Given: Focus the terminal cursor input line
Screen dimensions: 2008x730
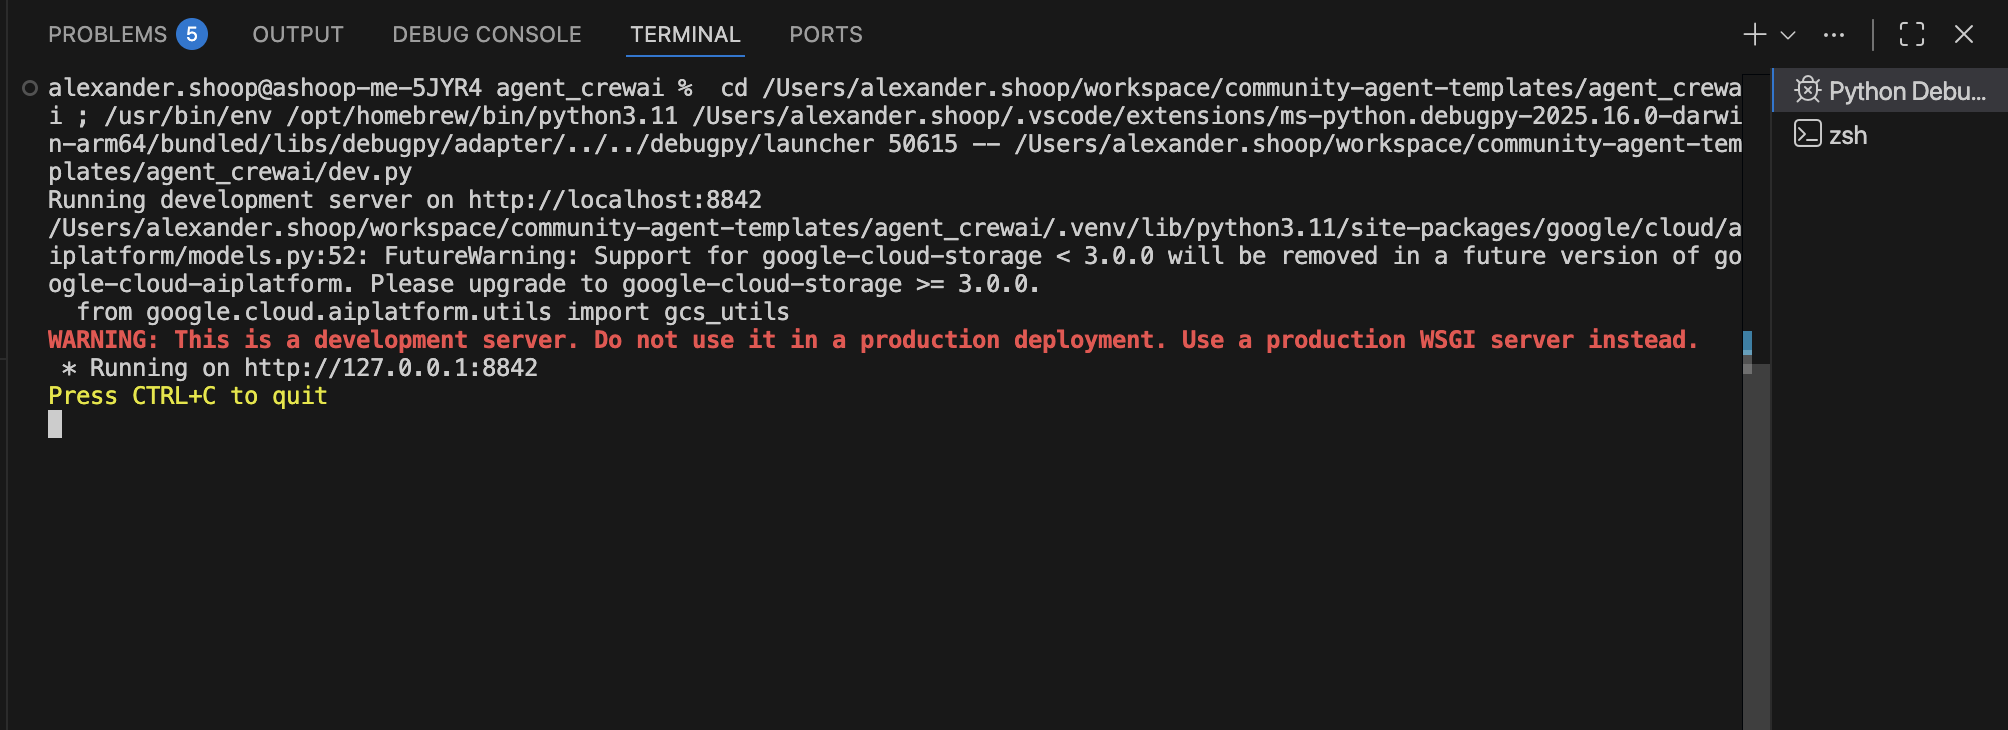Looking at the screenshot, I should (56, 424).
